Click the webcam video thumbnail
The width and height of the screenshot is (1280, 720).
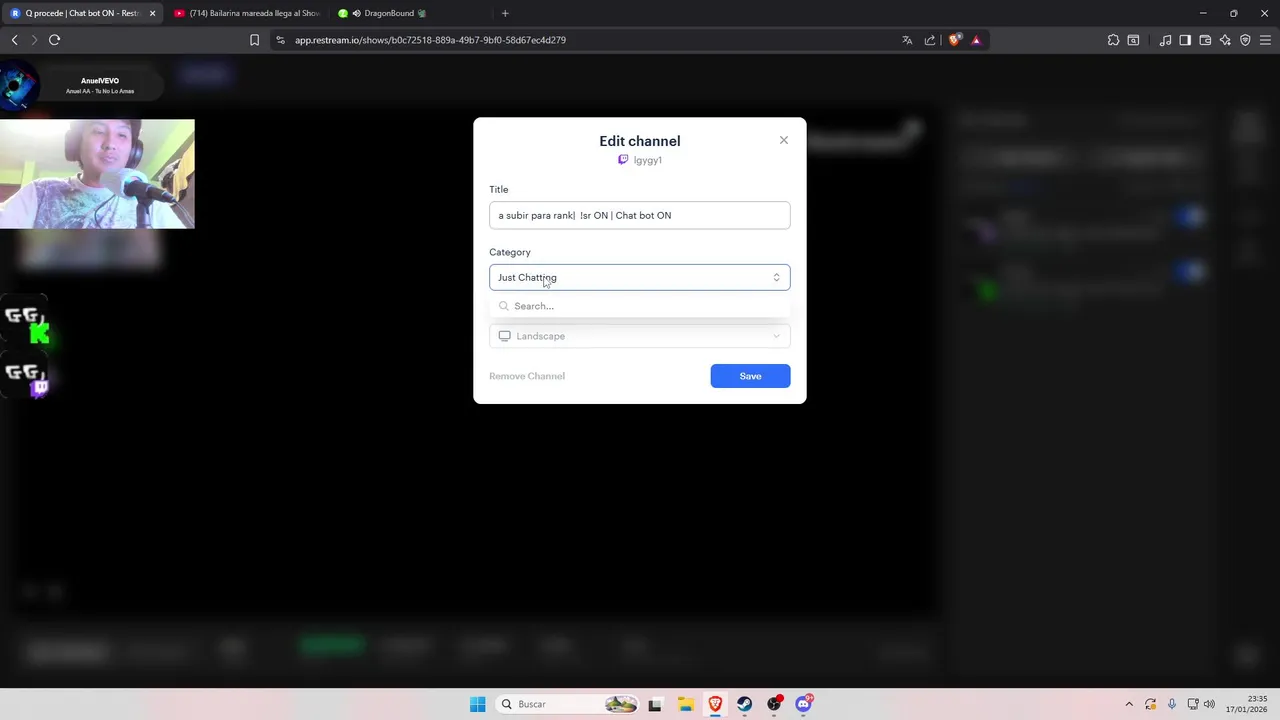click(97, 174)
